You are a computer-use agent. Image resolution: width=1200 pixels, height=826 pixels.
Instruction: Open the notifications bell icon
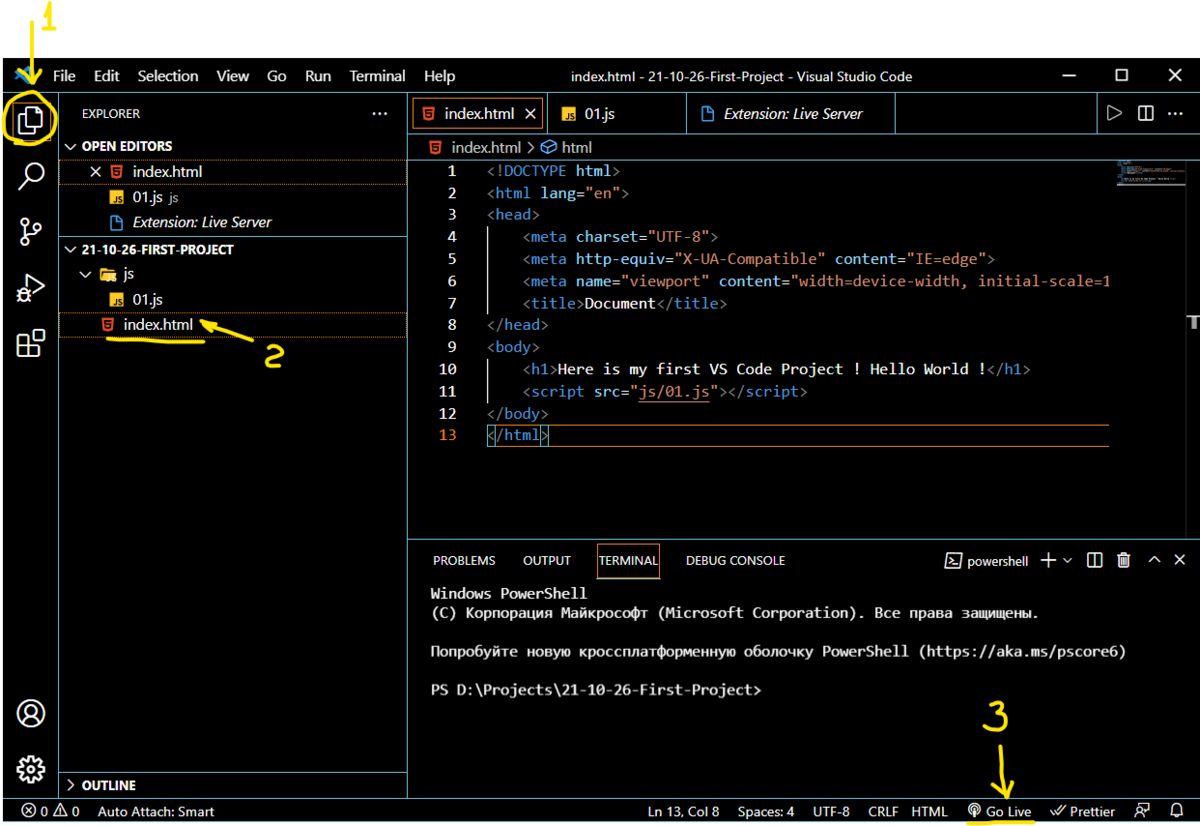pos(1177,811)
